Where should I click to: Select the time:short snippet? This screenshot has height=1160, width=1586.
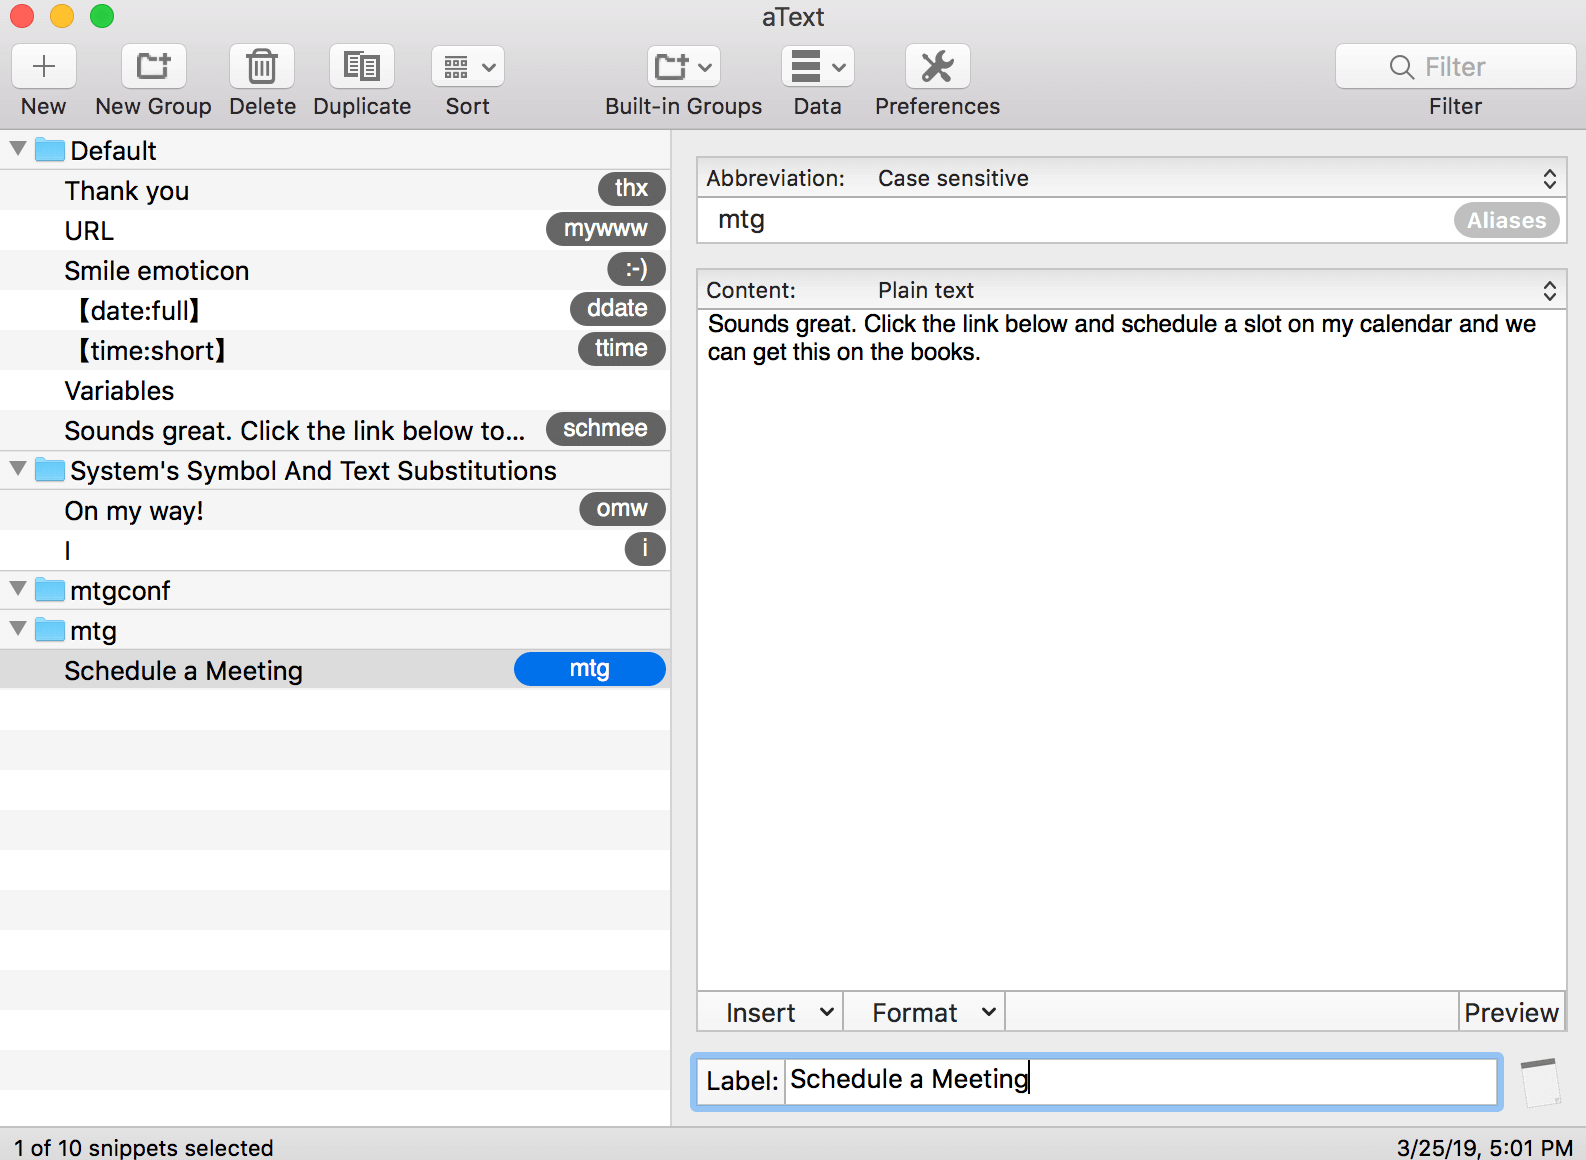(335, 350)
